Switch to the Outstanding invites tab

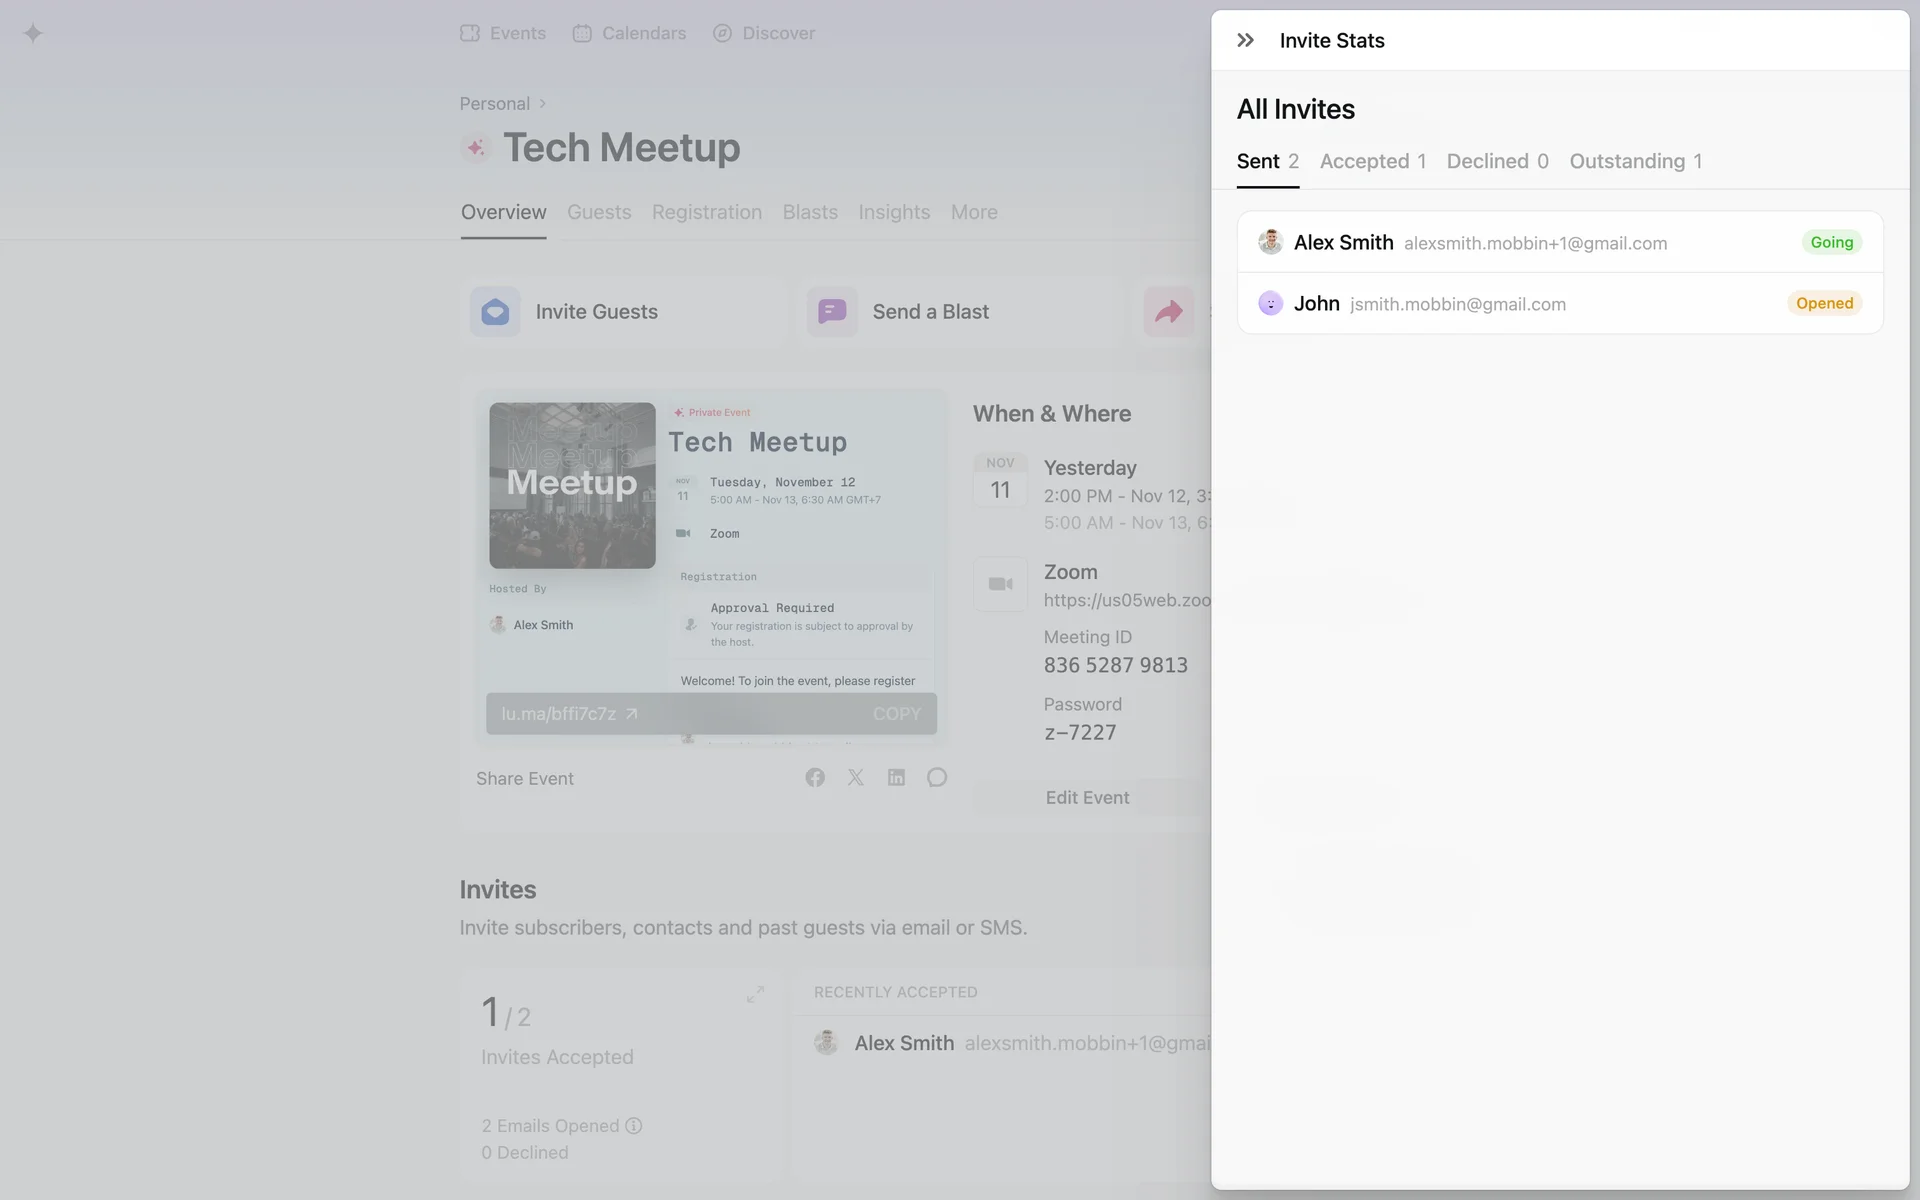click(1635, 161)
